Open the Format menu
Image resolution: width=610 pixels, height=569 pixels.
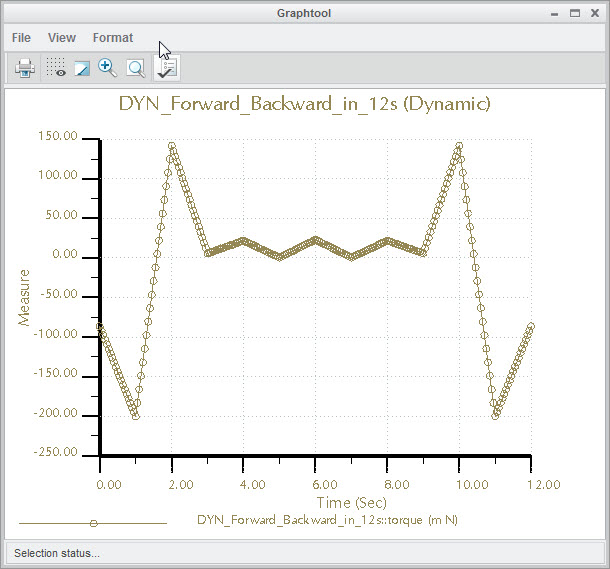(113, 38)
